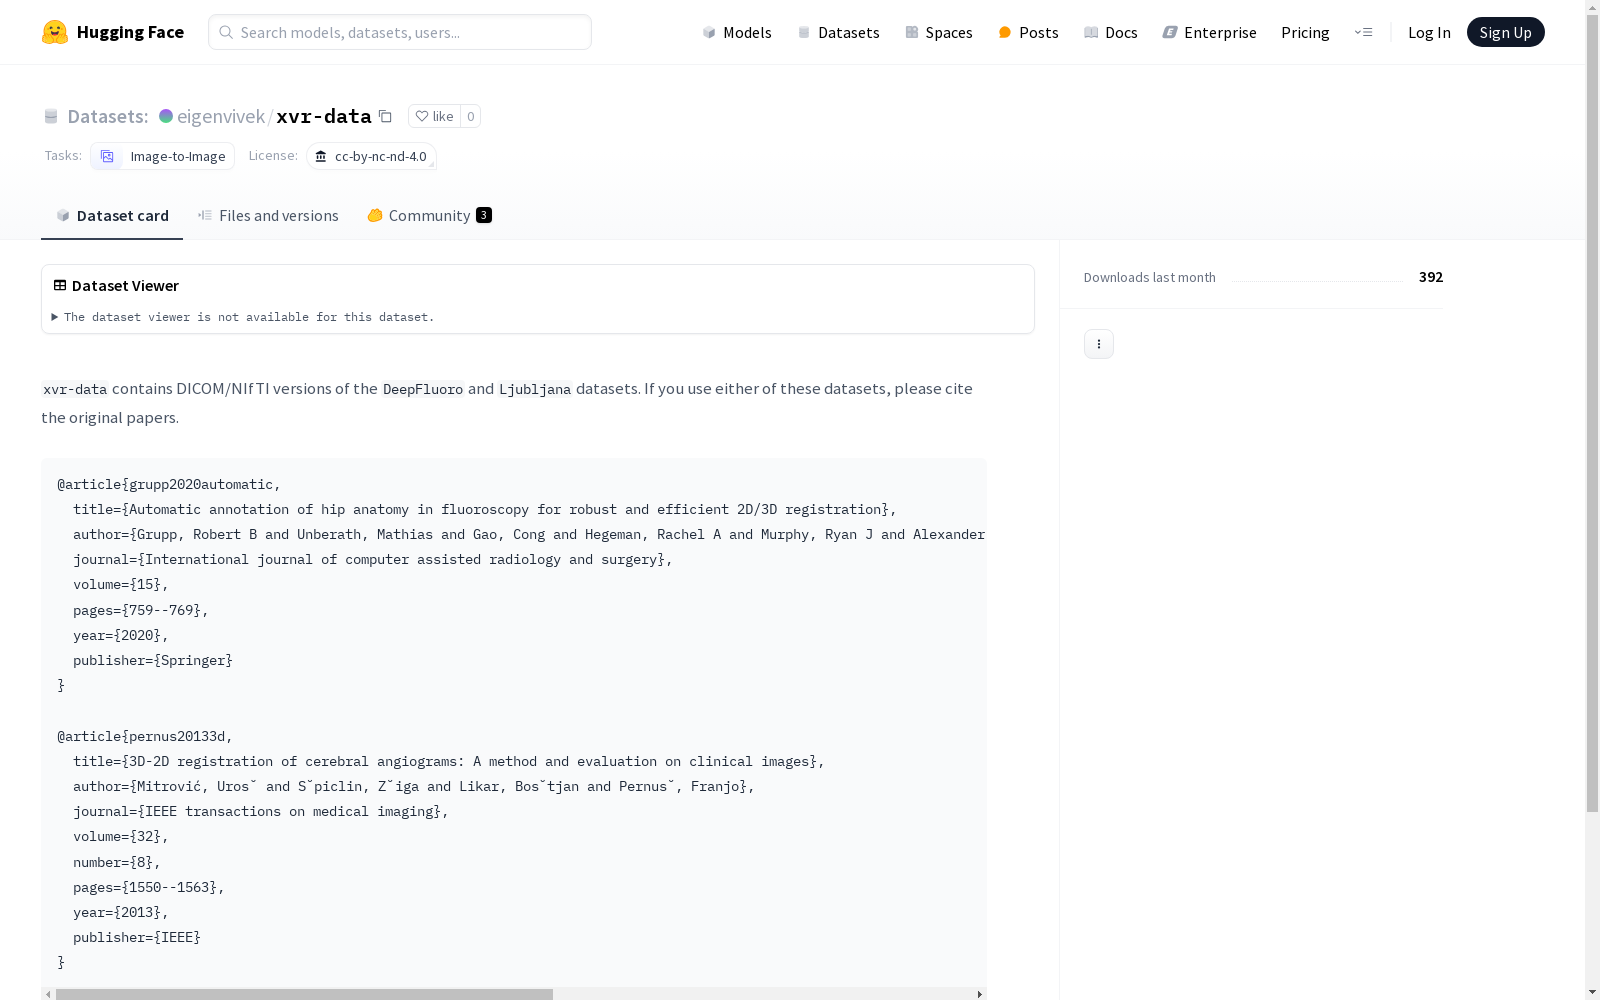Go to Spaces
The image size is (1600, 1000).
[939, 32]
